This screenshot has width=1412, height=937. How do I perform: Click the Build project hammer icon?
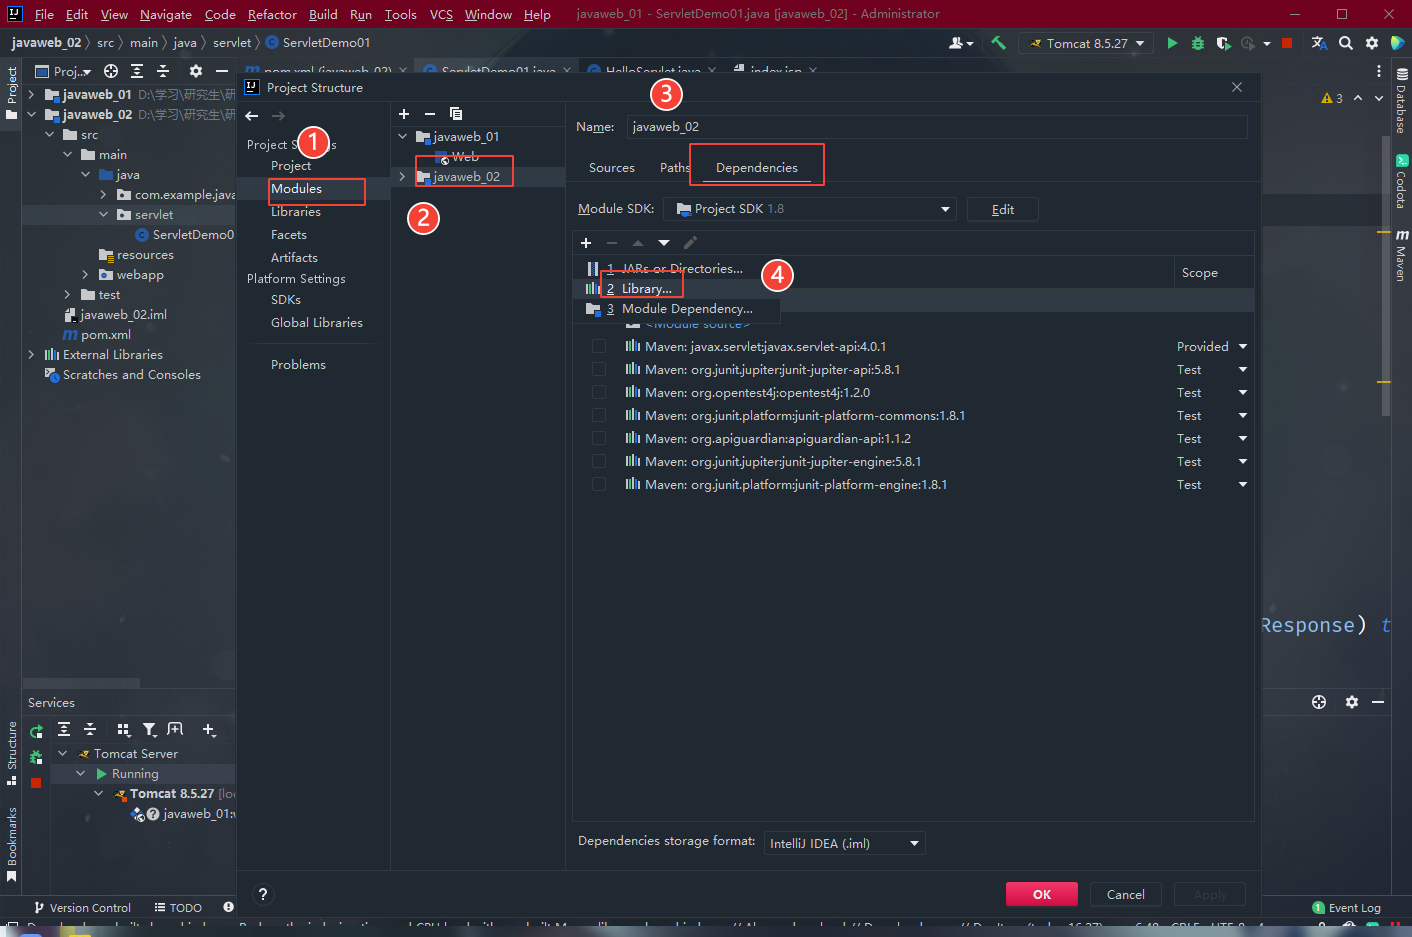pyautogui.click(x=998, y=43)
